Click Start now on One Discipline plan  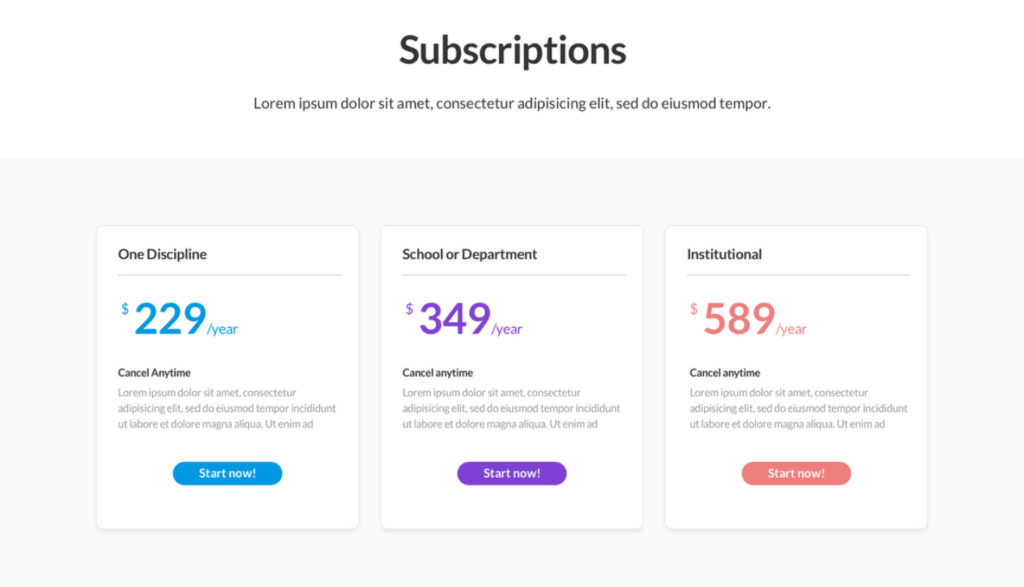(x=227, y=473)
